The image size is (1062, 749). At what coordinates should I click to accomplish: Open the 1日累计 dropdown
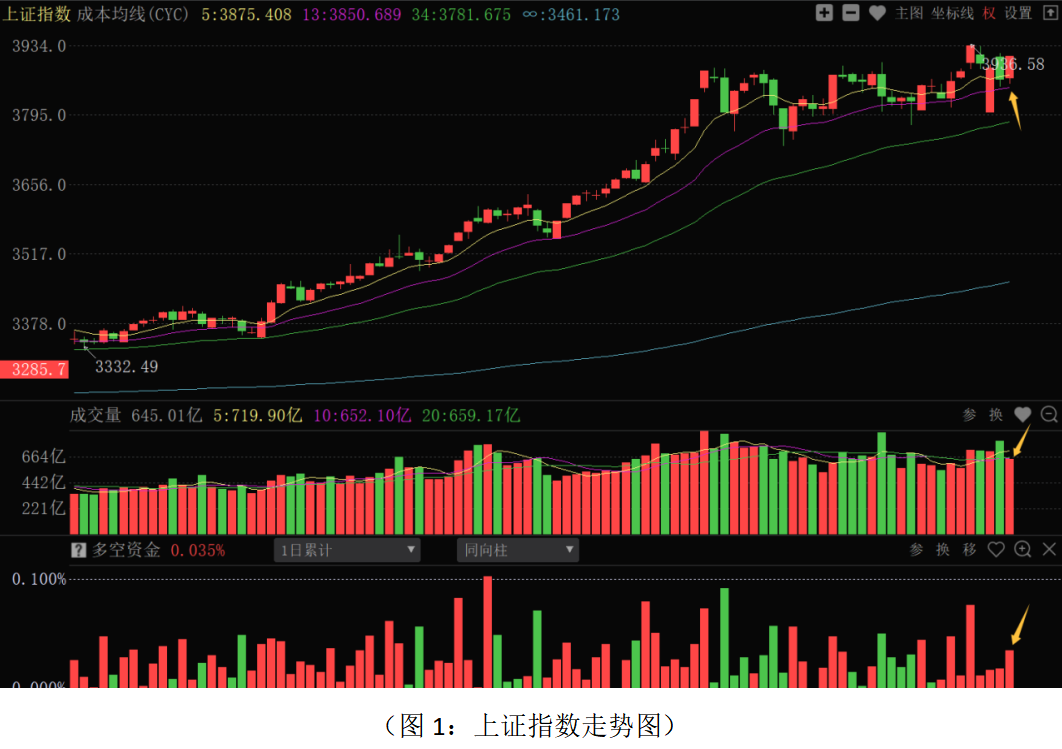(x=347, y=550)
